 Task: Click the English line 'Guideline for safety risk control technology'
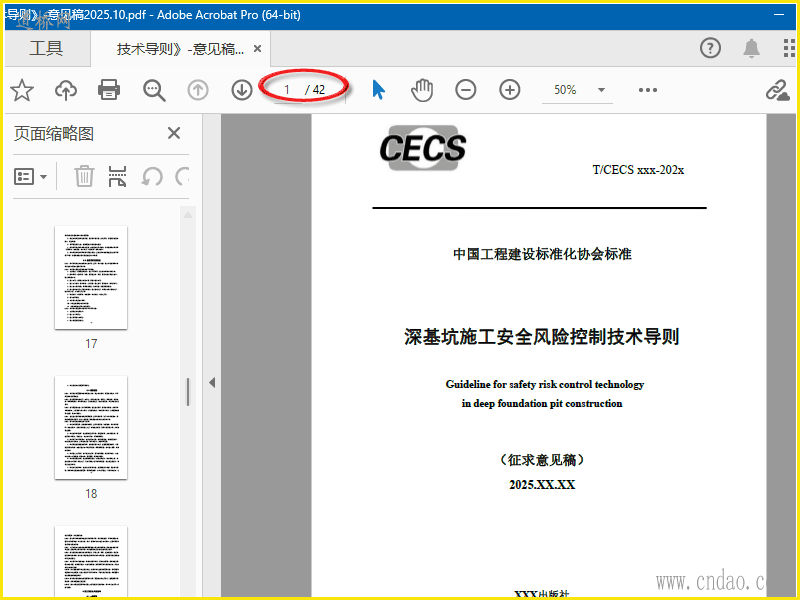point(544,384)
